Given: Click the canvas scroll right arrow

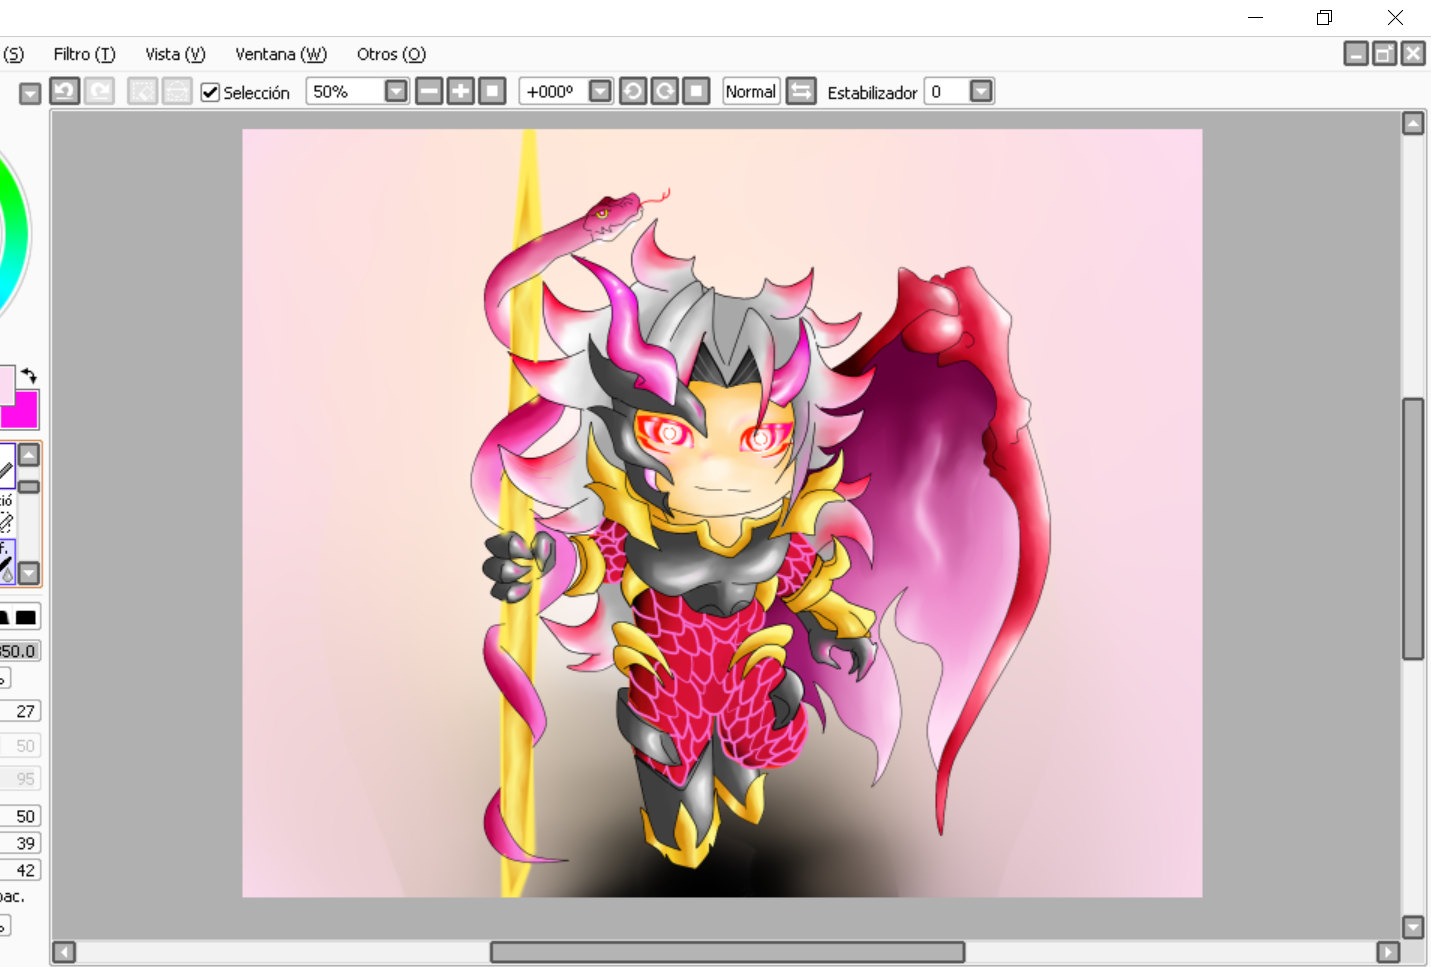Looking at the screenshot, I should pos(1388,952).
